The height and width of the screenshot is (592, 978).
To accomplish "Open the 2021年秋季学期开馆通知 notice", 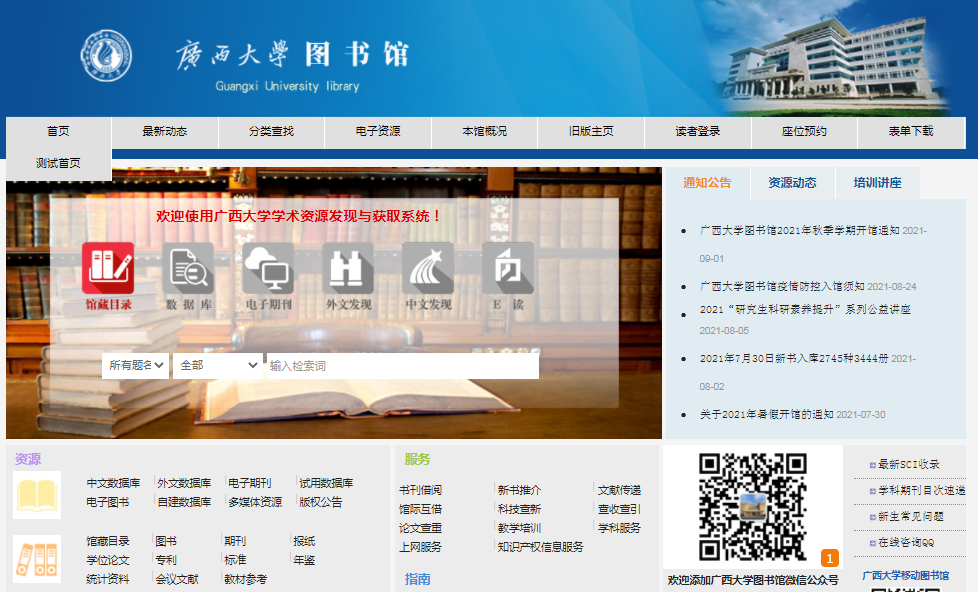I will coord(800,231).
